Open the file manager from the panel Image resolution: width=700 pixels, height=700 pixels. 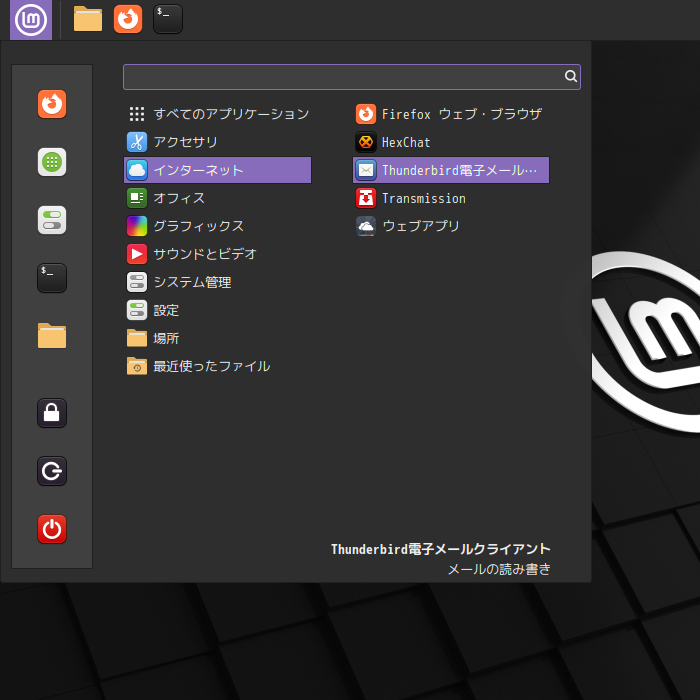click(88, 19)
